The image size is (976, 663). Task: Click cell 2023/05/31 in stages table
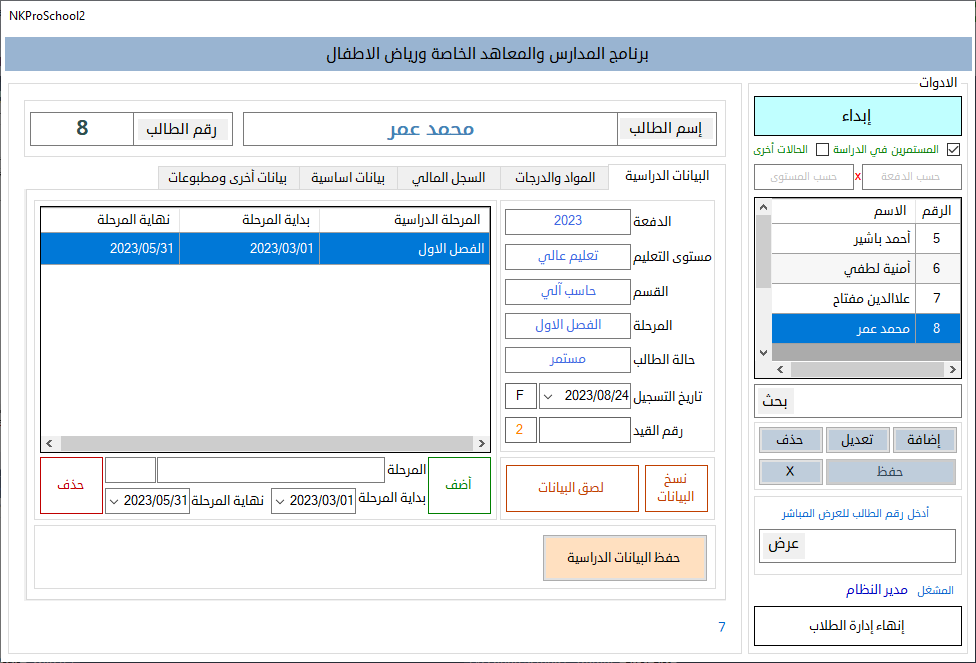click(x=110, y=249)
